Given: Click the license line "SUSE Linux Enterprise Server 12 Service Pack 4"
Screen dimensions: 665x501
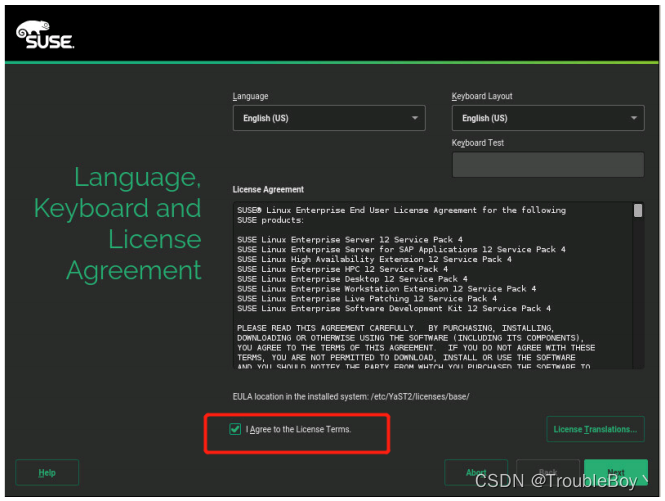Looking at the screenshot, I should tap(350, 240).
